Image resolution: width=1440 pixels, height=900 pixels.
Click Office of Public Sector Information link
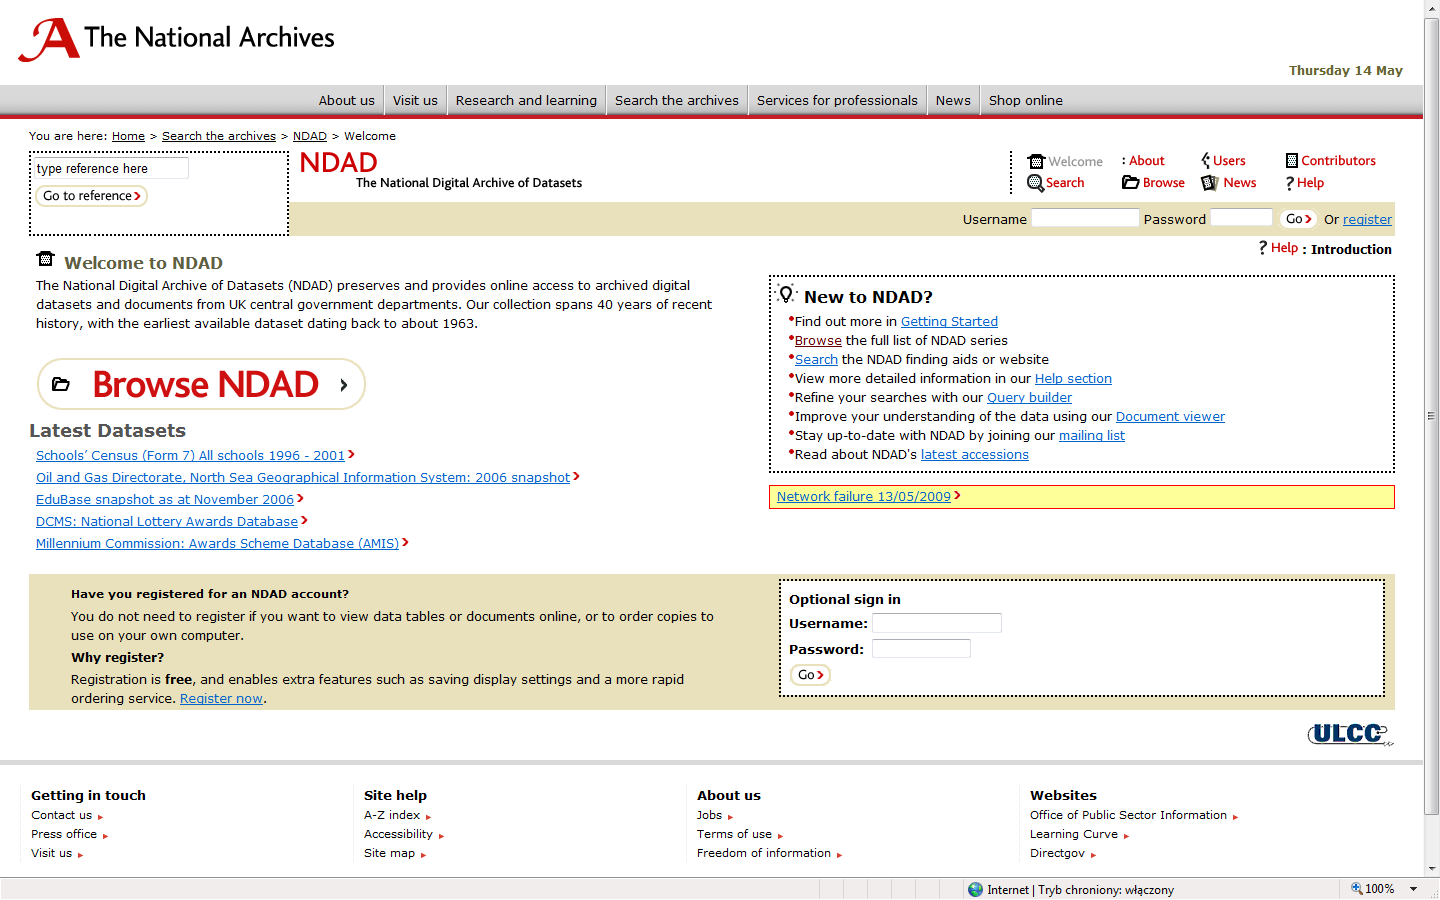tap(1128, 815)
